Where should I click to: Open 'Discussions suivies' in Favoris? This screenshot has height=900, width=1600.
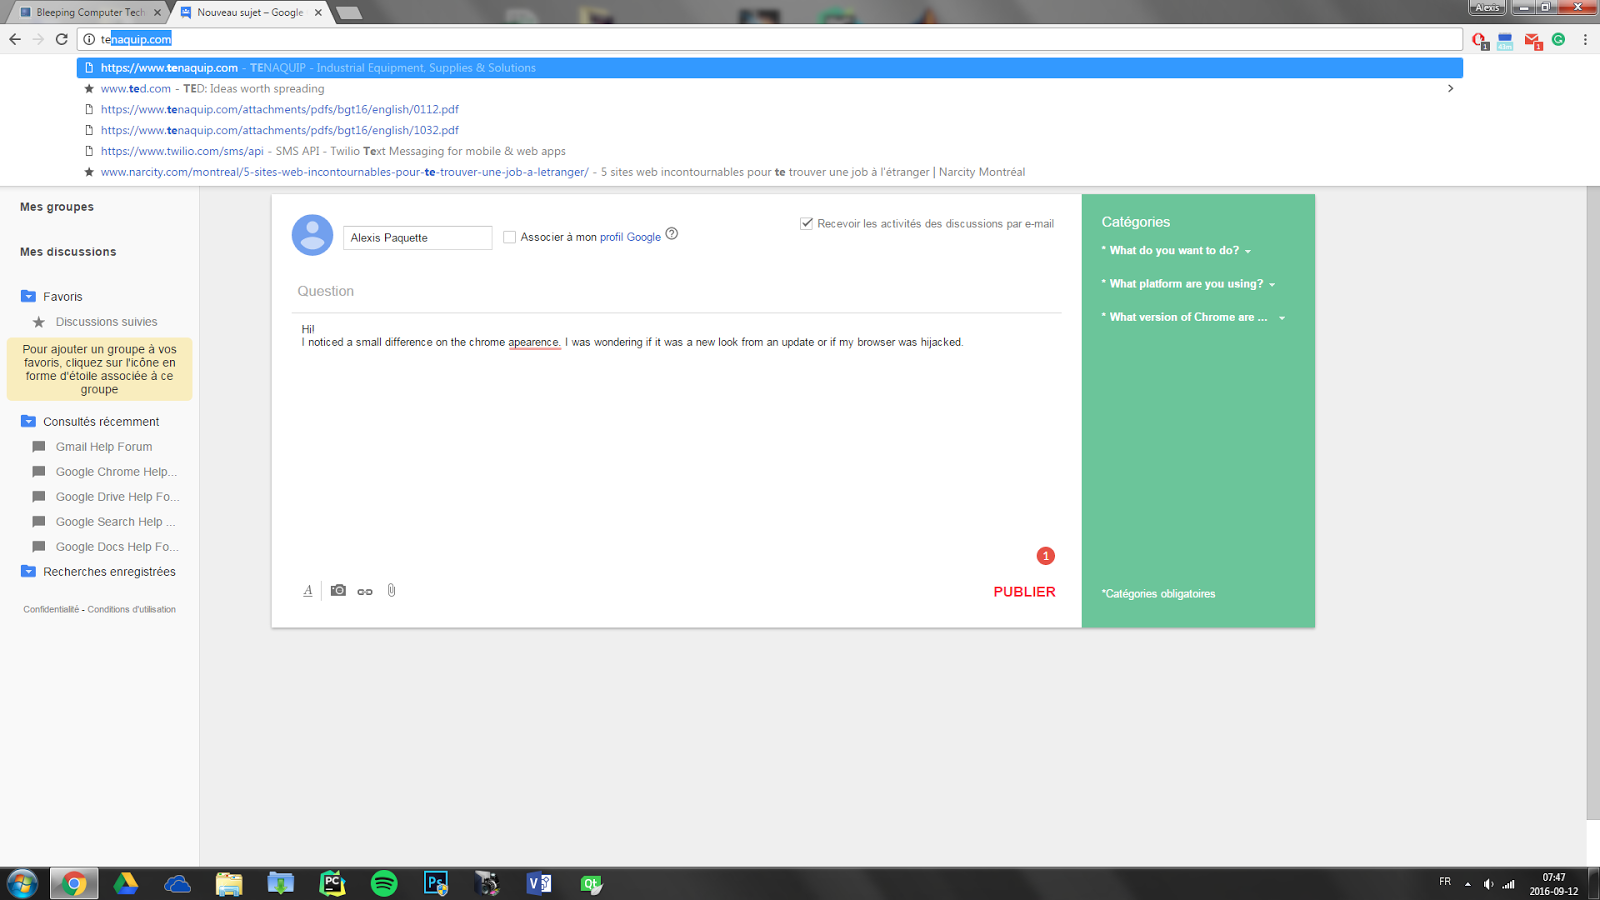(106, 322)
